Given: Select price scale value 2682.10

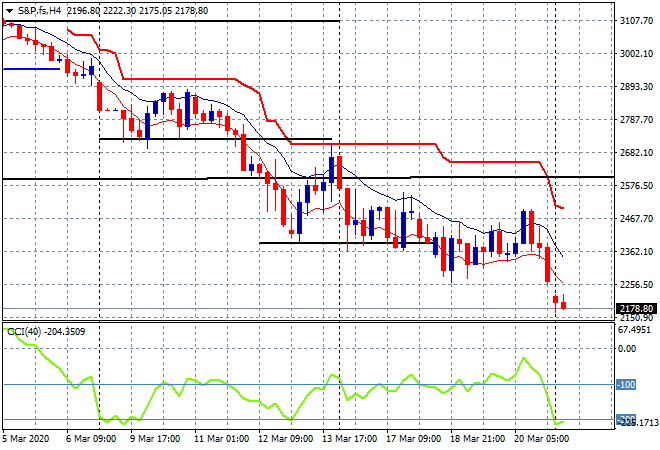Looking at the screenshot, I should [x=636, y=152].
